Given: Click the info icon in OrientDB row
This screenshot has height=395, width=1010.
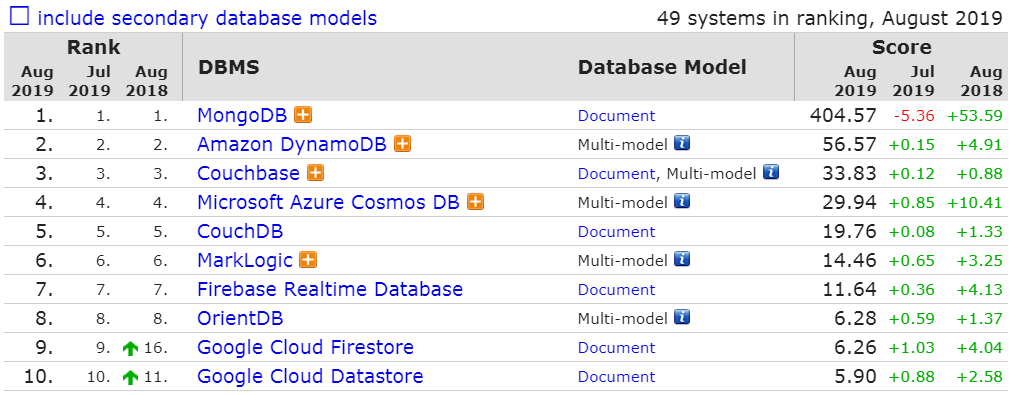Looking at the screenshot, I should click(x=682, y=317).
